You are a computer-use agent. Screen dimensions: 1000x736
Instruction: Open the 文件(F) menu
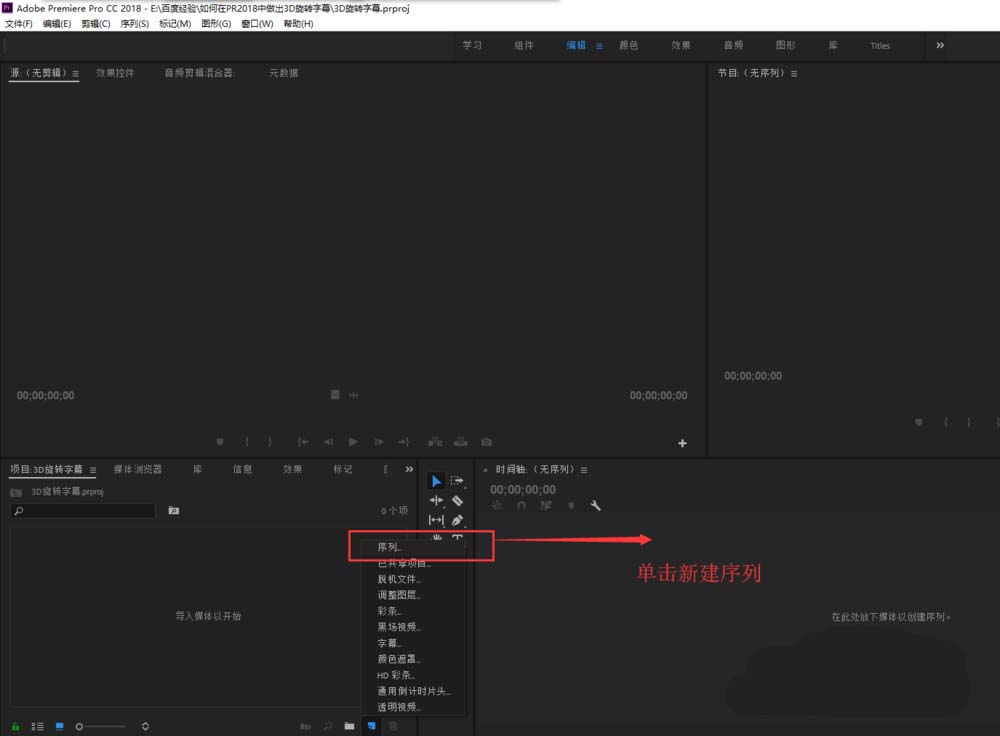pyautogui.click(x=20, y=23)
